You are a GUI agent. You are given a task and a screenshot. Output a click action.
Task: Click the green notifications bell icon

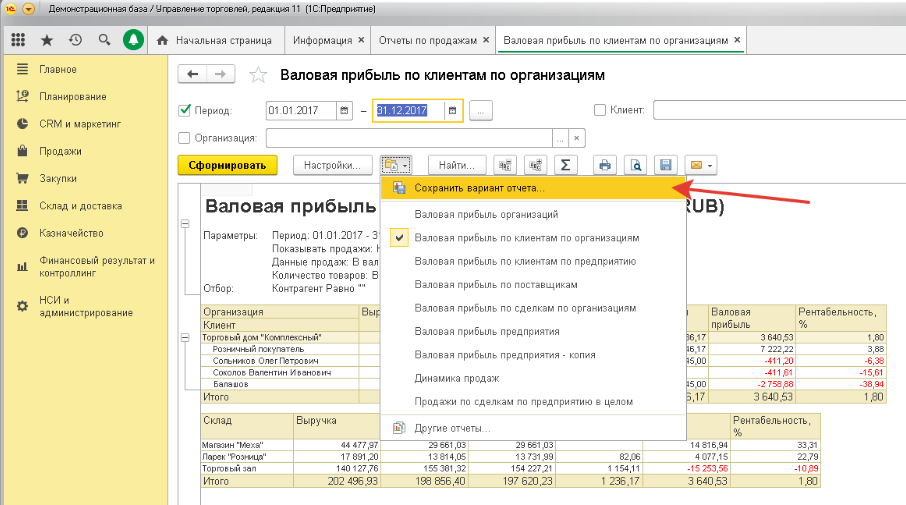(x=132, y=41)
